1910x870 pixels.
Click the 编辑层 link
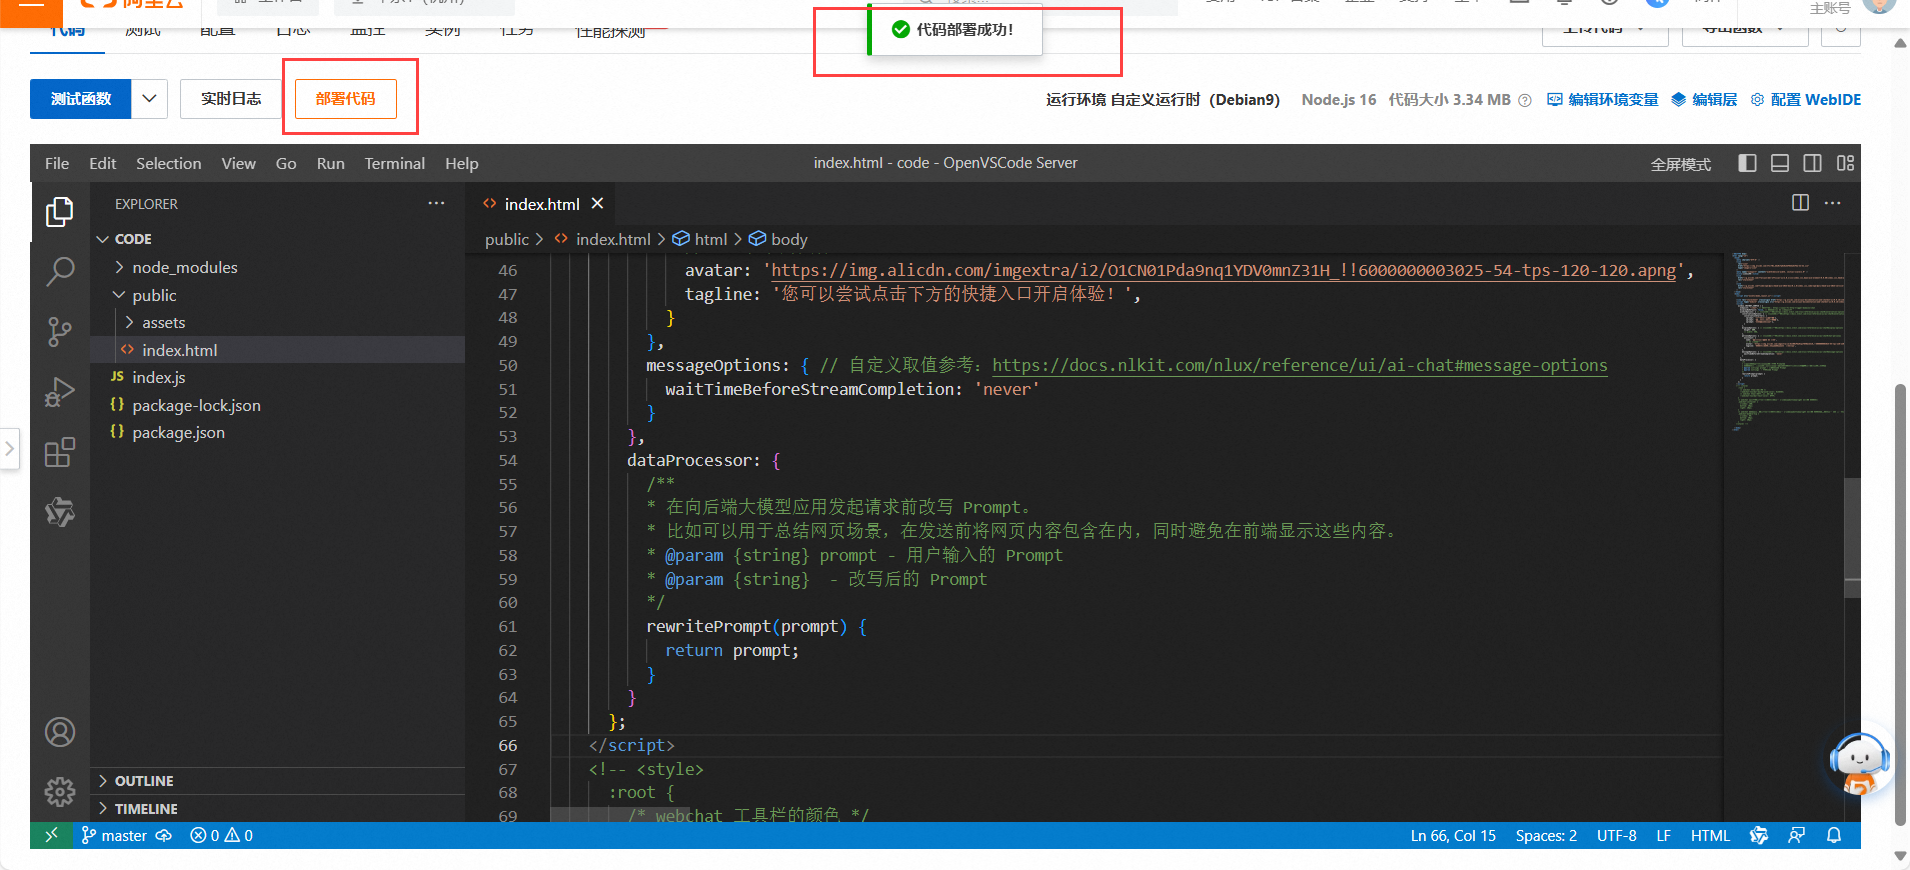click(1705, 100)
